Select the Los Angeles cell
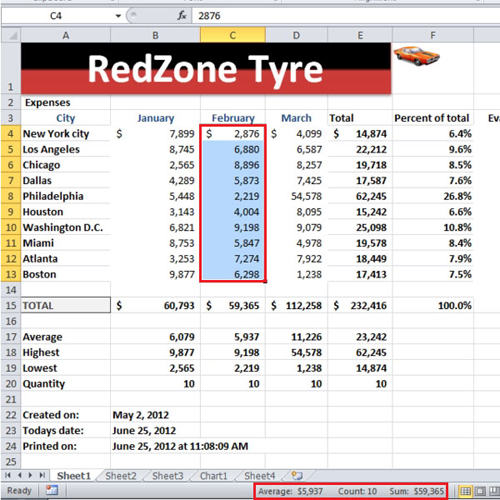Image resolution: width=500 pixels, height=500 pixels. tap(66, 149)
